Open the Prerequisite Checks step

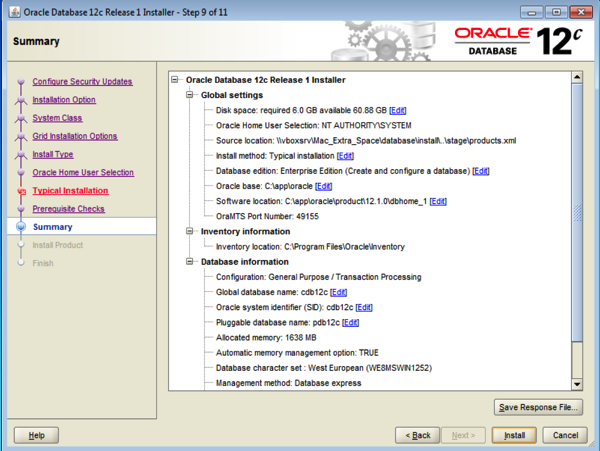[68, 209]
